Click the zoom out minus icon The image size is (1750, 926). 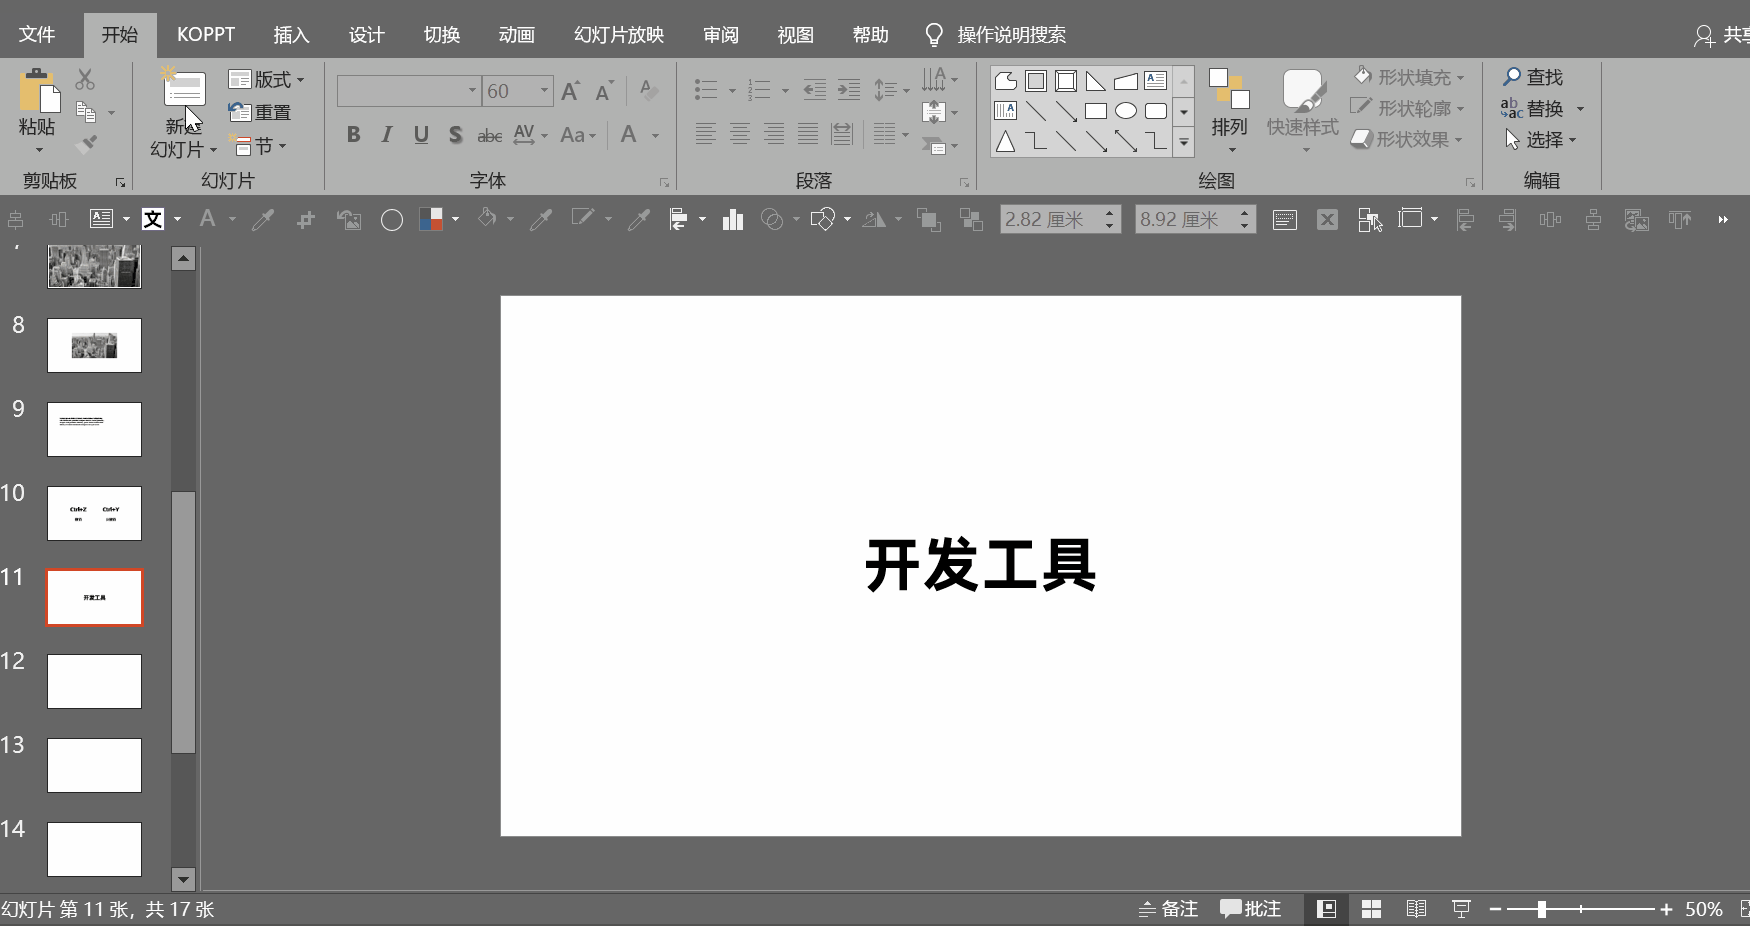pyautogui.click(x=1495, y=909)
